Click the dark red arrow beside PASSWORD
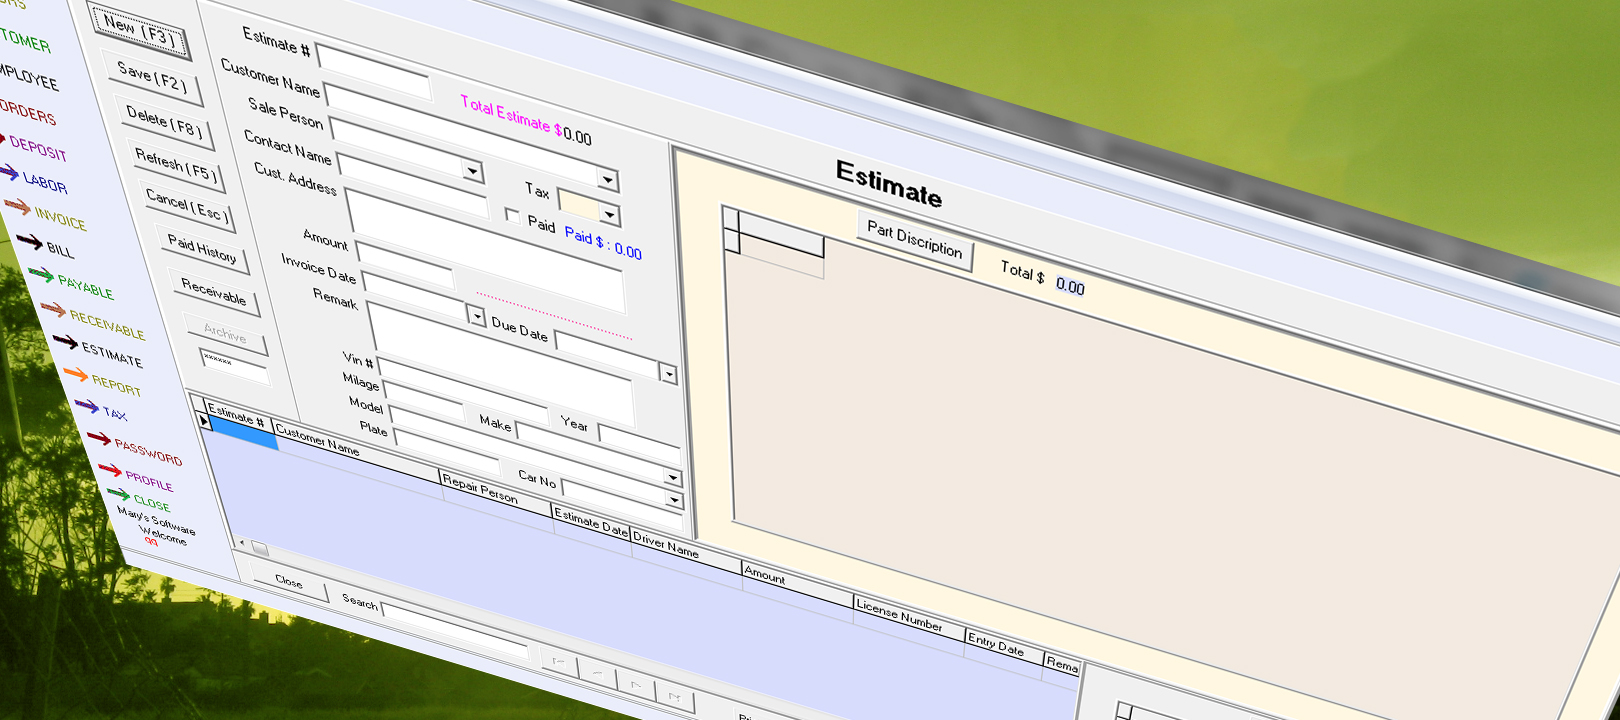 pos(98,438)
